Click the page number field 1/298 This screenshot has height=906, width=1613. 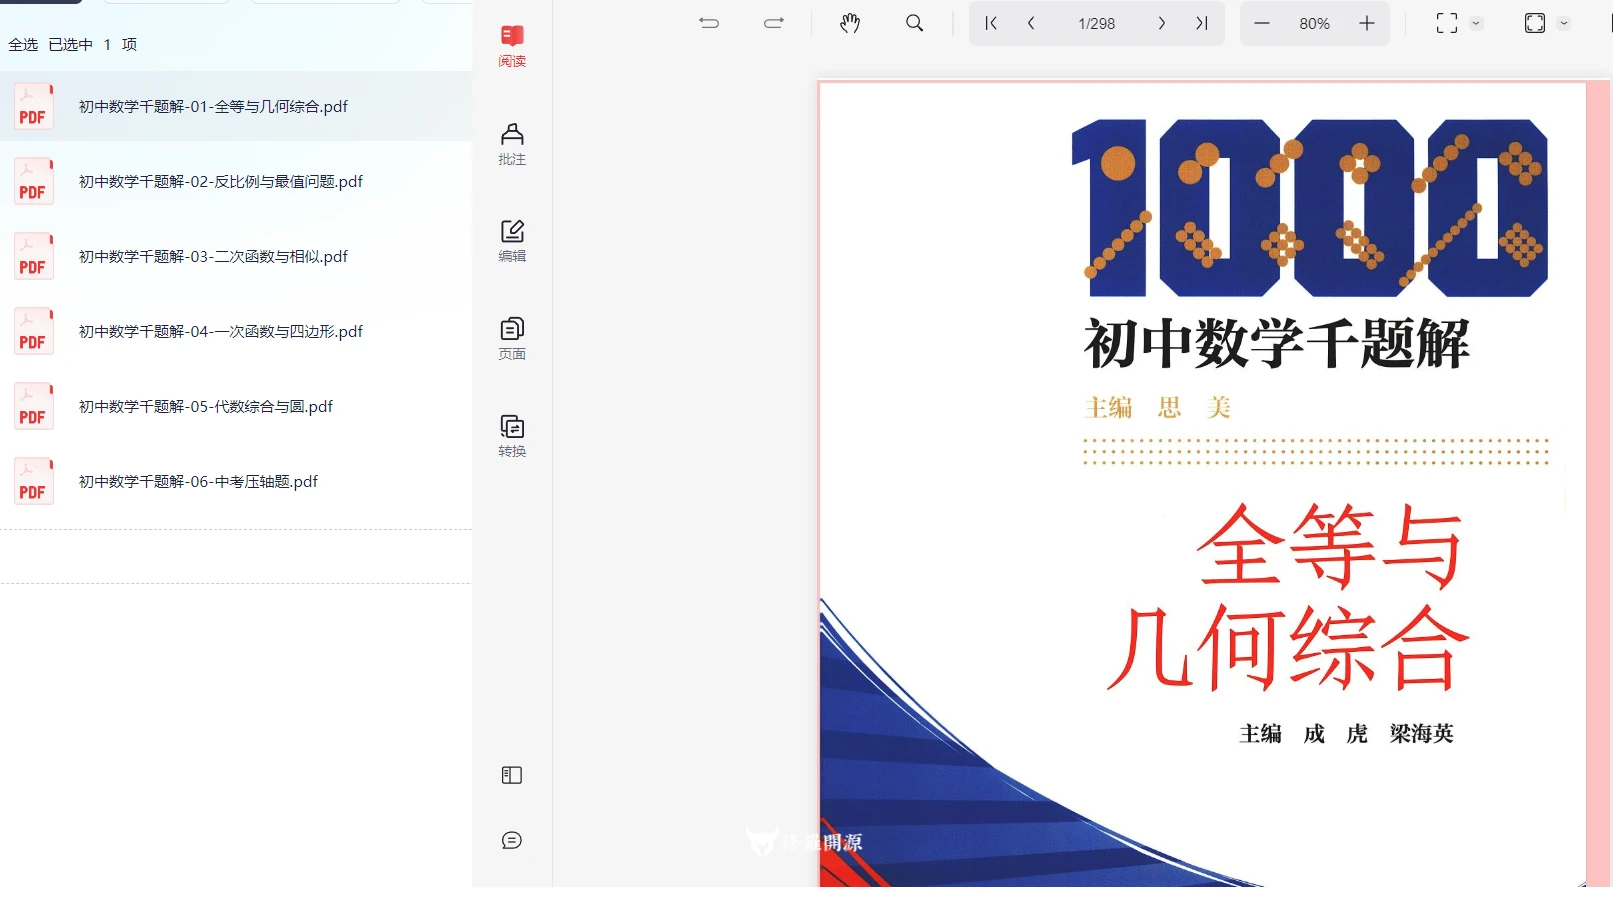pyautogui.click(x=1096, y=24)
